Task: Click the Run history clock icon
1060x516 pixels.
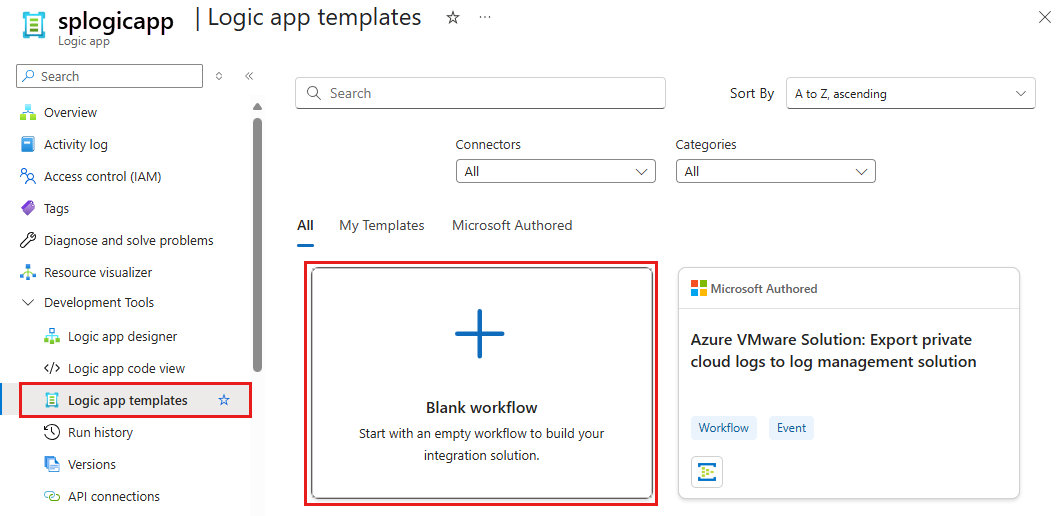Action: 52,432
